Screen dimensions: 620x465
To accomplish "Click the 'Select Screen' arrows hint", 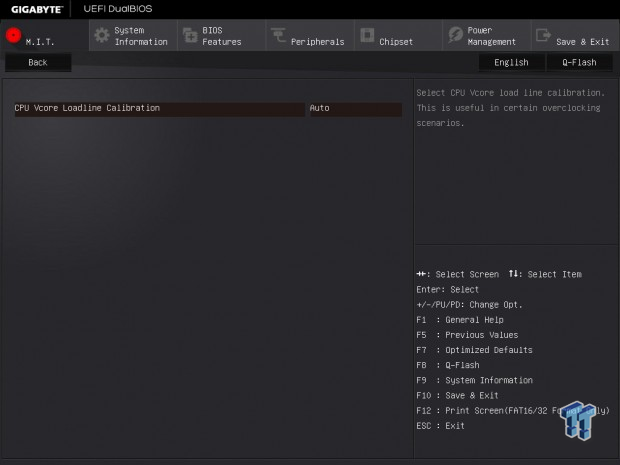I will (x=458, y=274).
